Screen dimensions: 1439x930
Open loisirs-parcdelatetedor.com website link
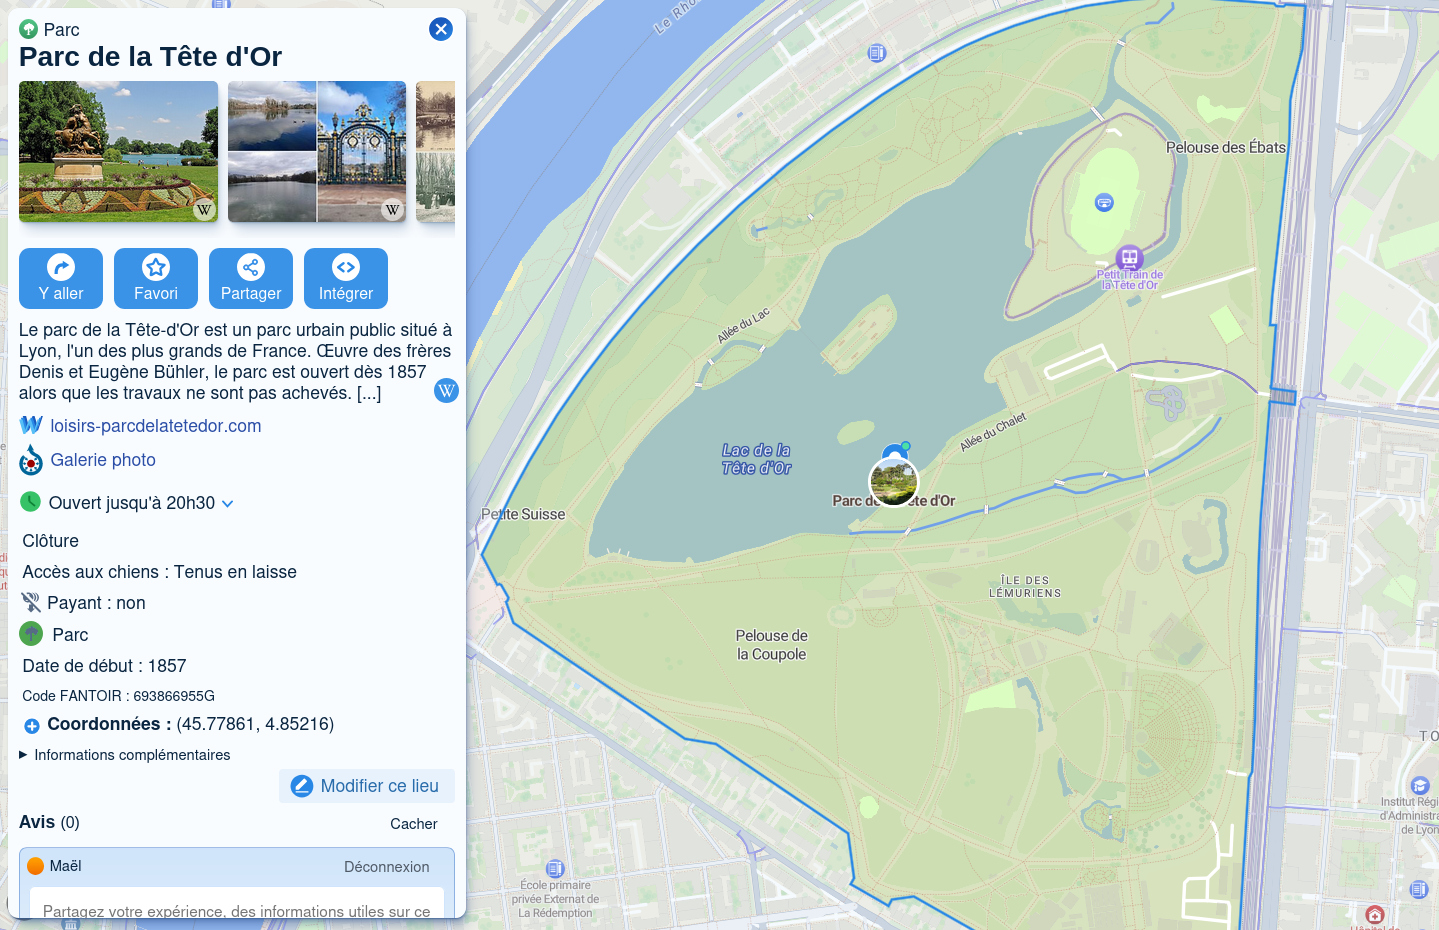pos(155,426)
